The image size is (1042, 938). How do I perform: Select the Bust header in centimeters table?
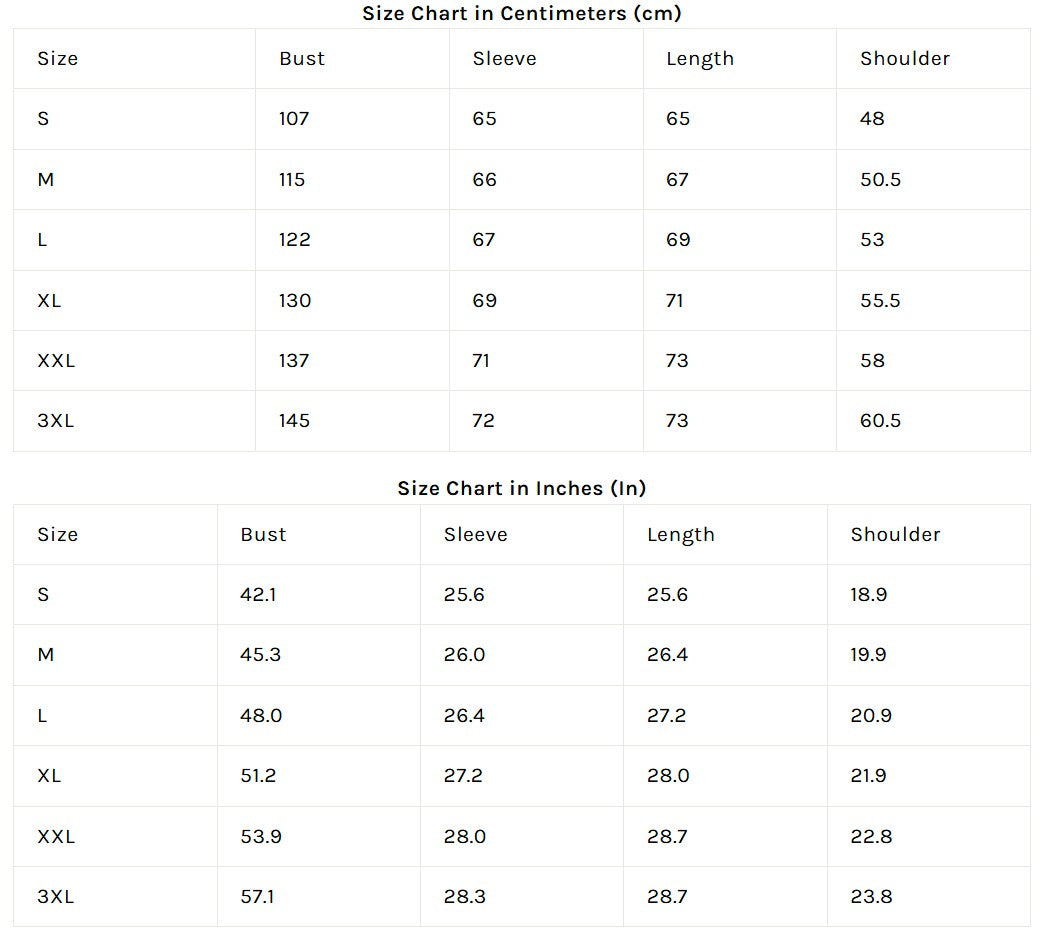point(302,59)
